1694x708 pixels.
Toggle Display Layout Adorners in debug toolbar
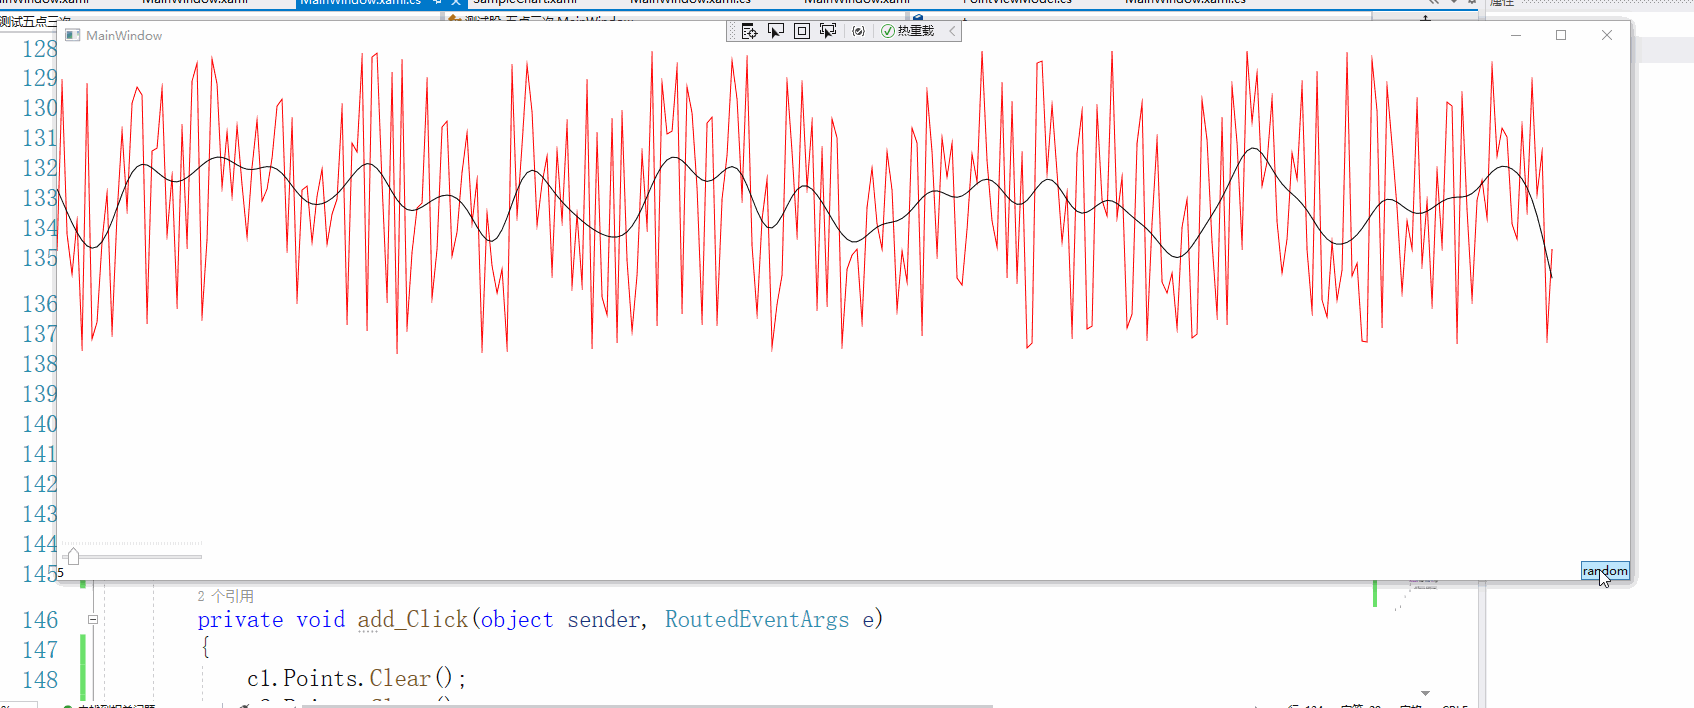(802, 31)
